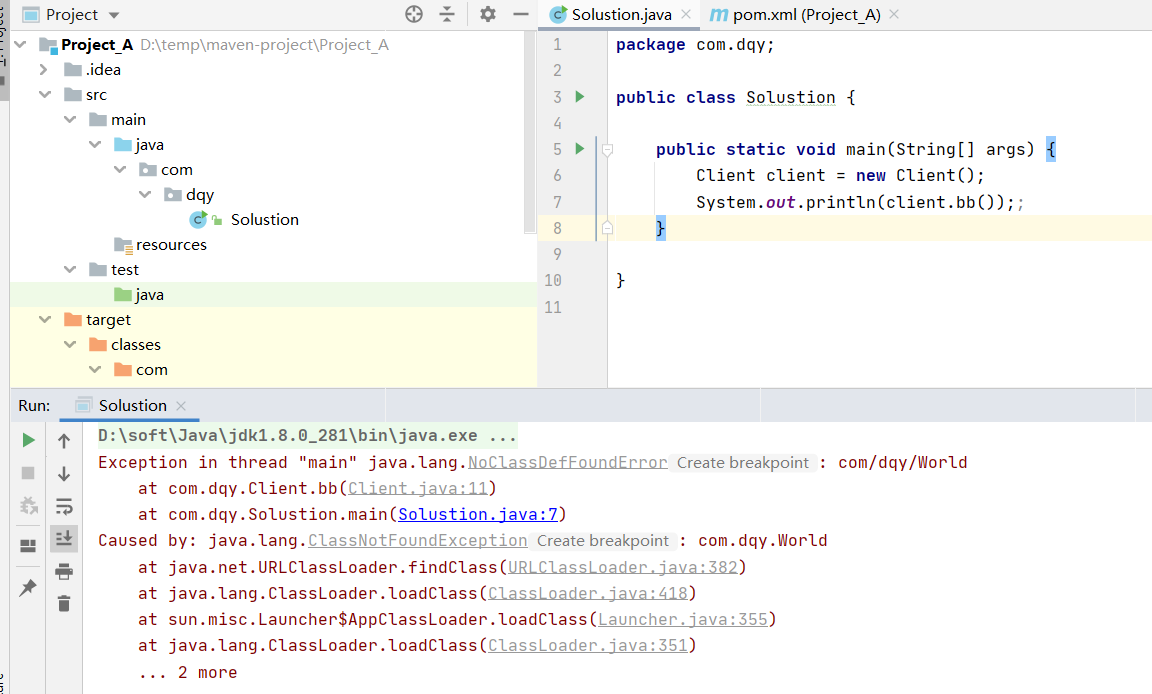Select the target folder row
1152x694 pixels.
pyautogui.click(x=273, y=319)
